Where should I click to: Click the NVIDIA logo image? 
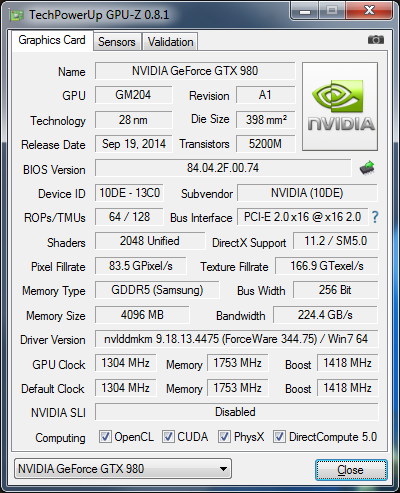(340, 106)
